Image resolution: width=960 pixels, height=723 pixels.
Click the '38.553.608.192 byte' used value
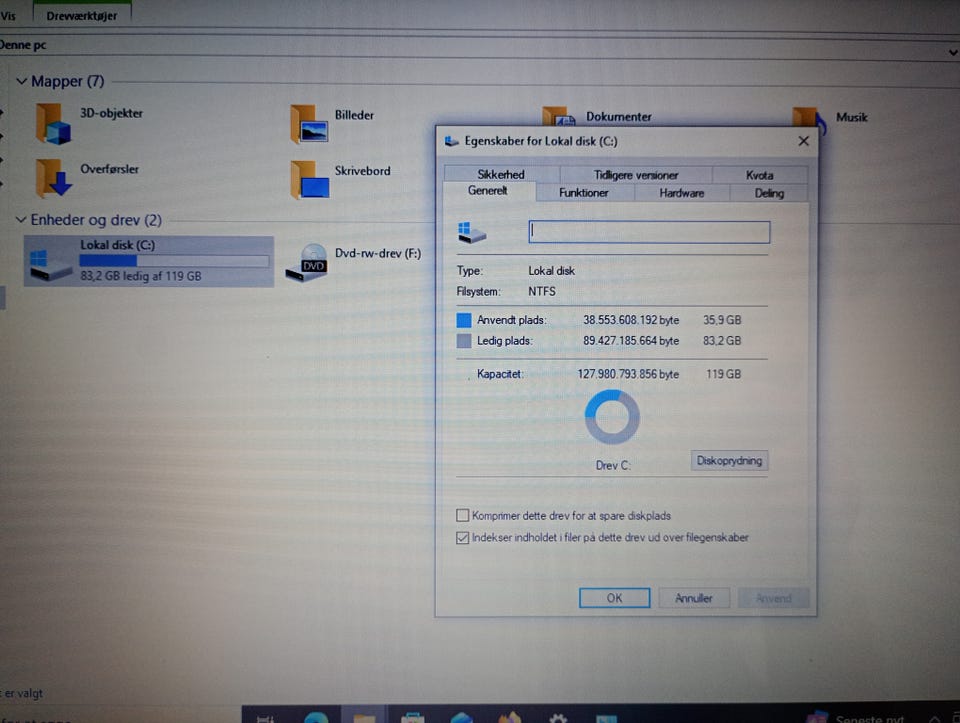631,320
